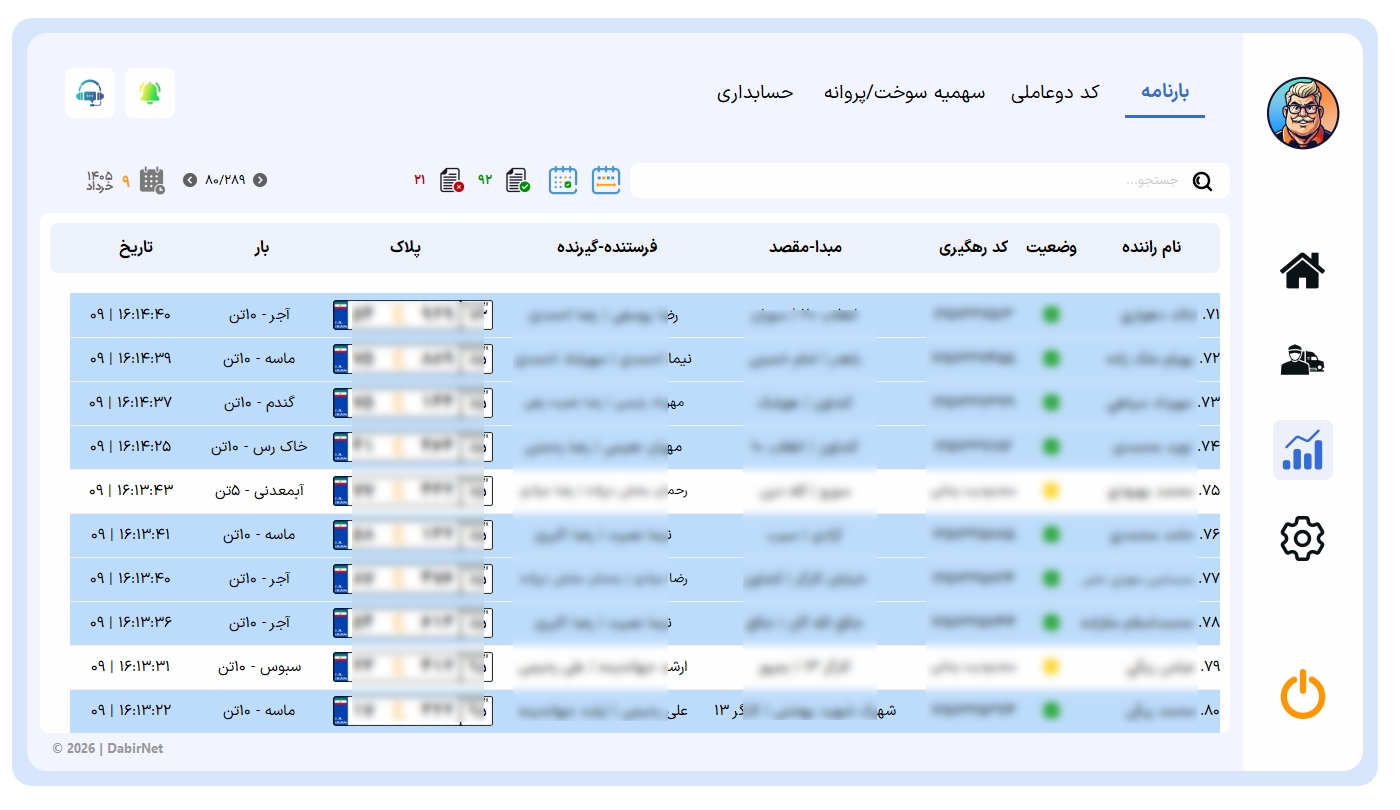Image resolution: width=1400 pixels, height=810 pixels.
Task: Click the timestamp ۱۶:۱۴:۴۰
Action: [x=144, y=315]
